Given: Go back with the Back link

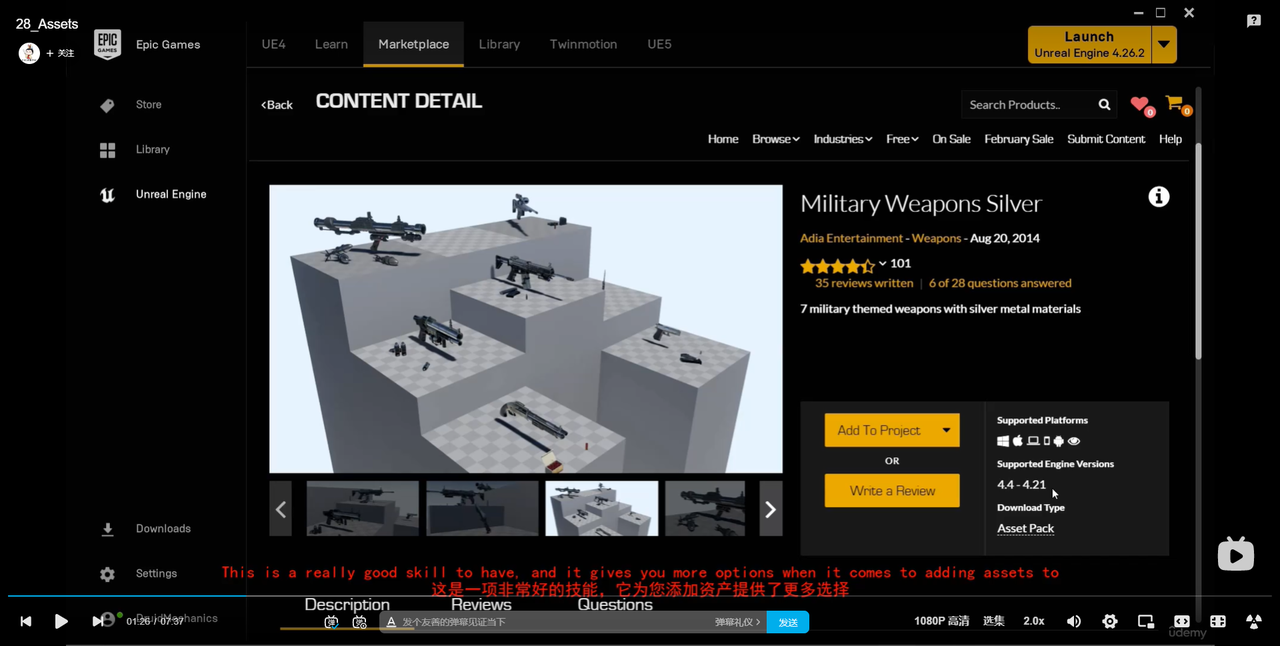Looking at the screenshot, I should (277, 105).
